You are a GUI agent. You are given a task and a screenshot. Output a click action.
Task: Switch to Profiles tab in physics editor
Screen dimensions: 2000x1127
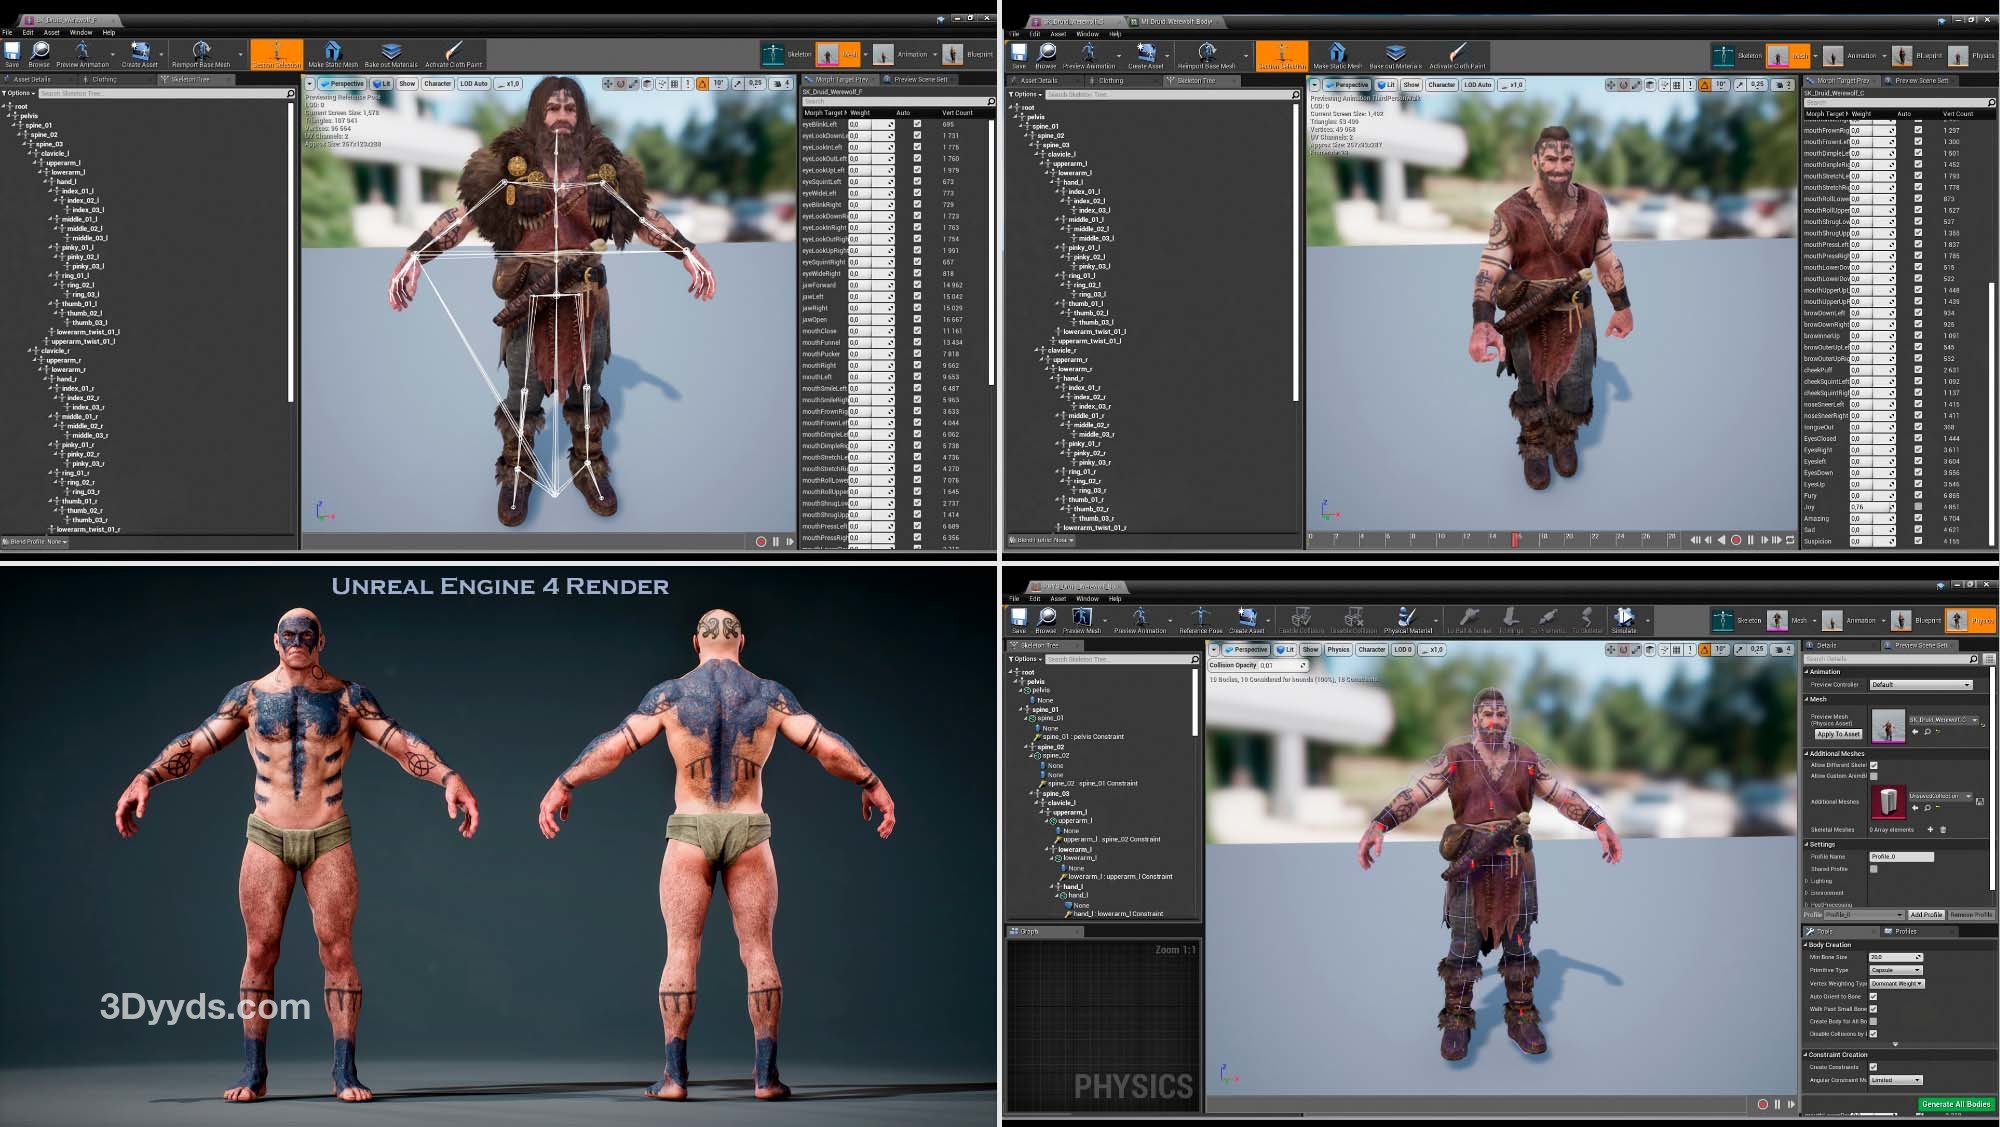click(1905, 931)
